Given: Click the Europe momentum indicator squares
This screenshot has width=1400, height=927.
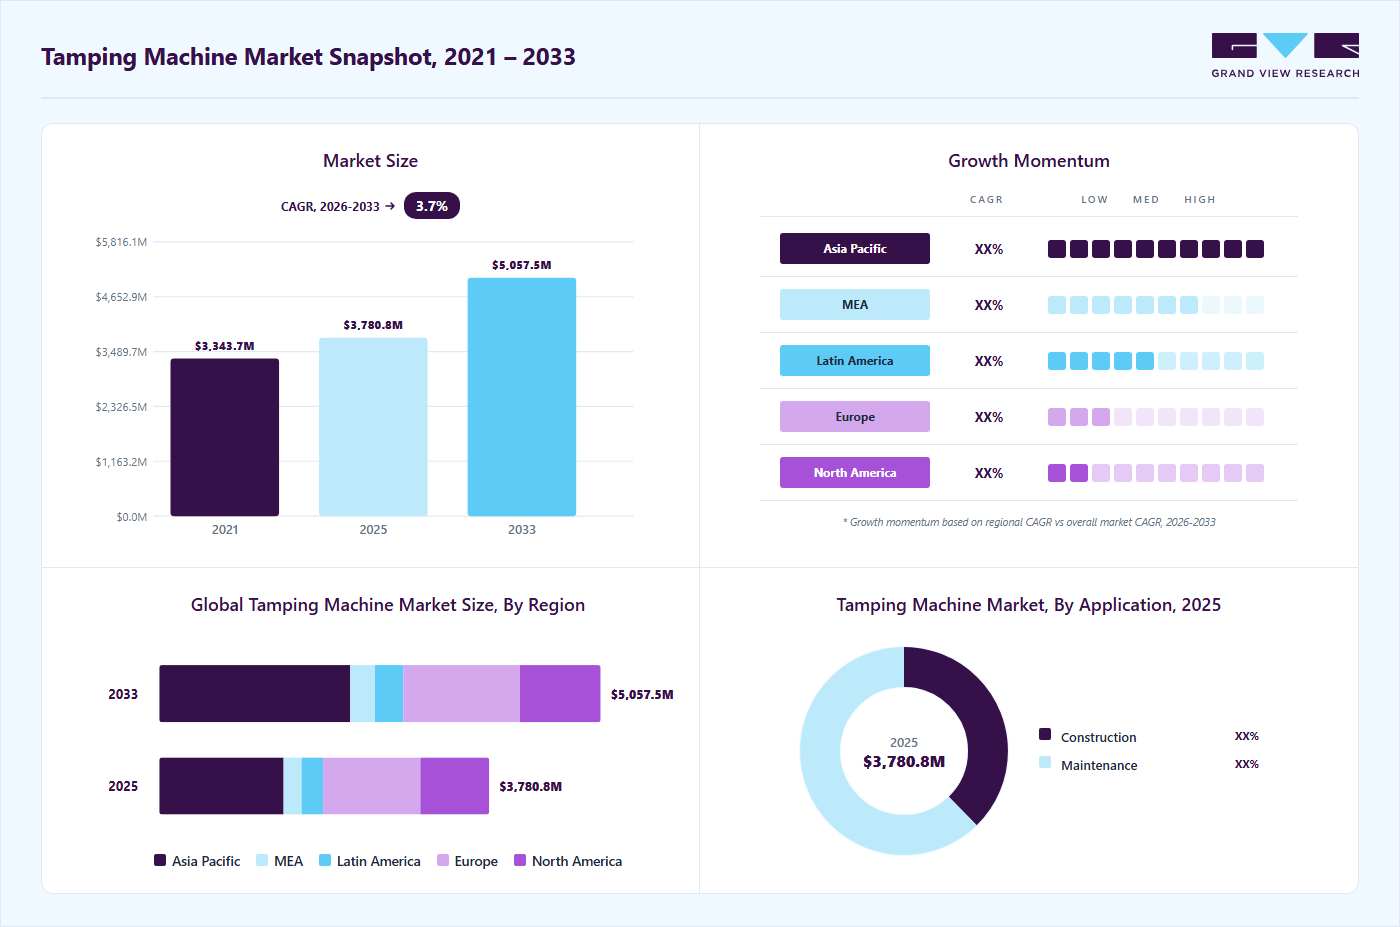Looking at the screenshot, I should tap(1156, 417).
